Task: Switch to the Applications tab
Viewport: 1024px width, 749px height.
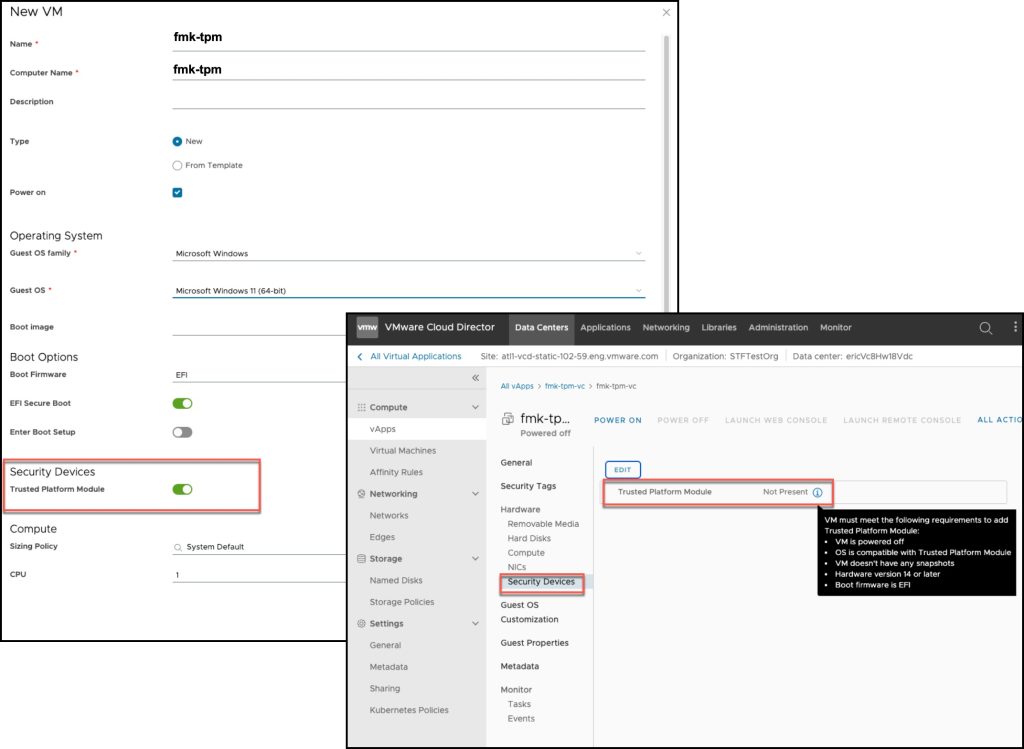Action: pyautogui.click(x=606, y=328)
